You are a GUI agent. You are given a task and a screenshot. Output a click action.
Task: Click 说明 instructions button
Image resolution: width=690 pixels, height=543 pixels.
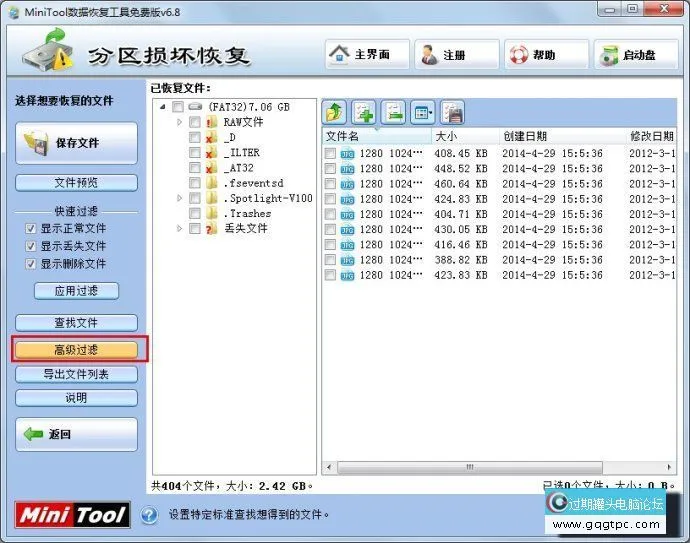coord(77,398)
